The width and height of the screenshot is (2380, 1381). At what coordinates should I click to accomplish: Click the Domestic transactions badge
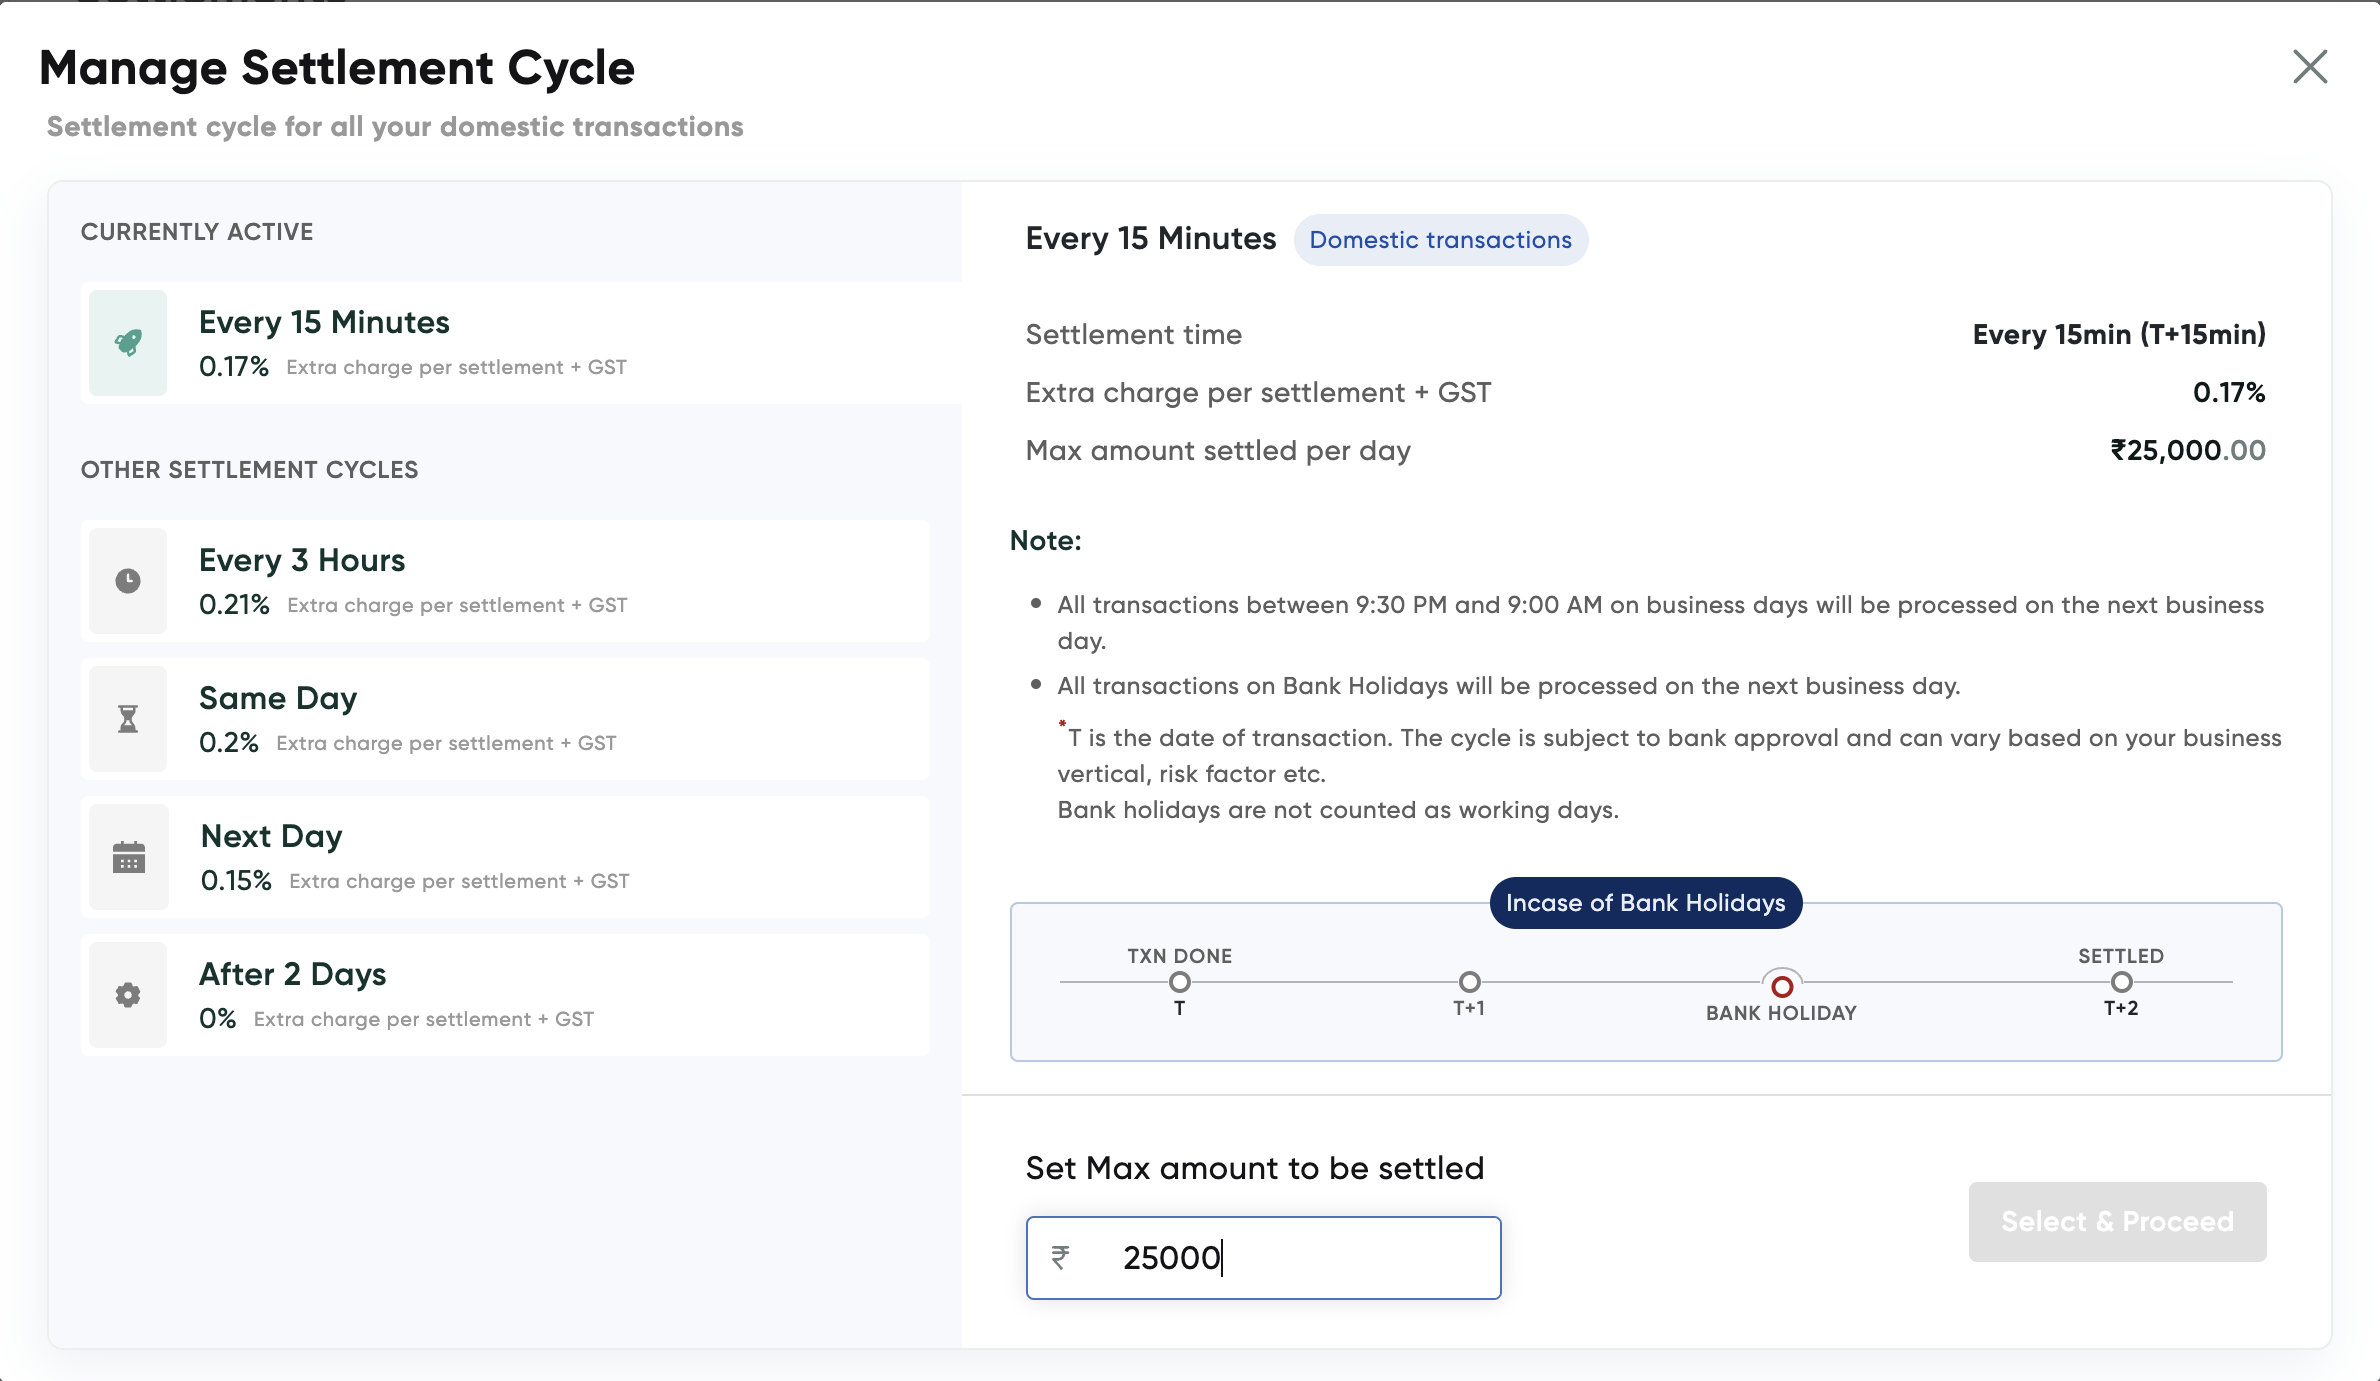(1440, 240)
